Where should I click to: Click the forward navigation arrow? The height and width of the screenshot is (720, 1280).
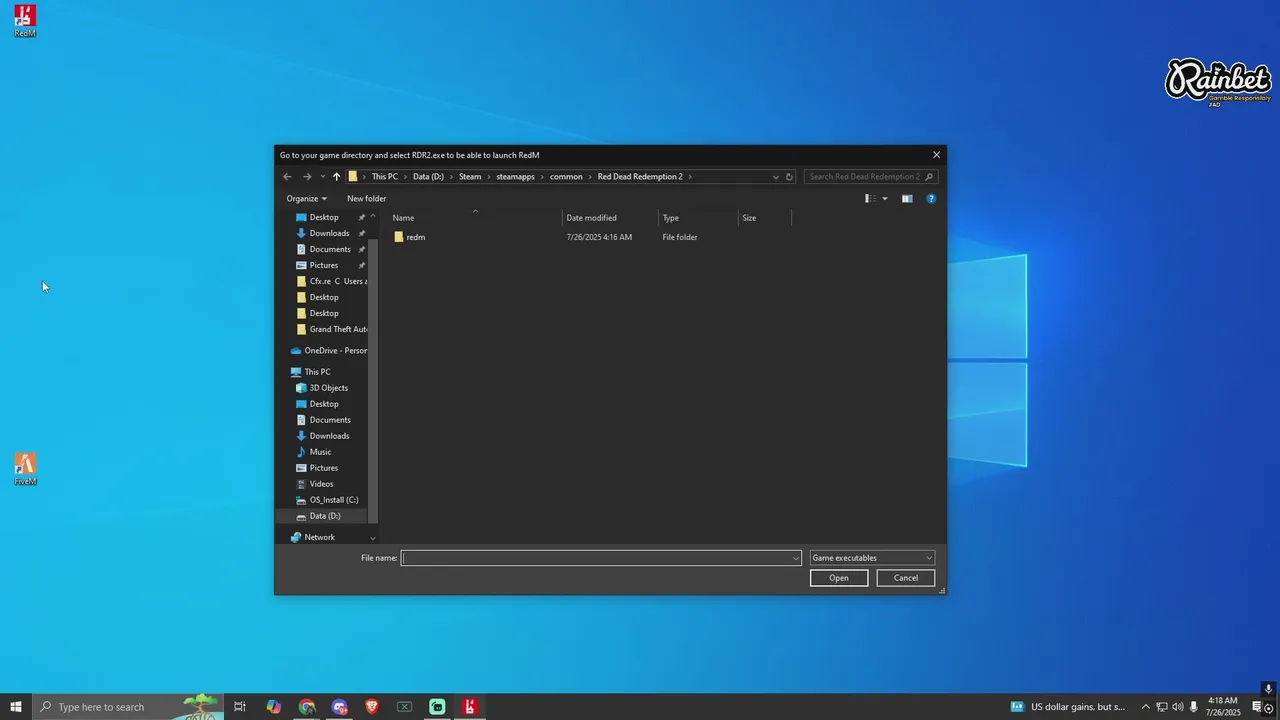click(307, 177)
